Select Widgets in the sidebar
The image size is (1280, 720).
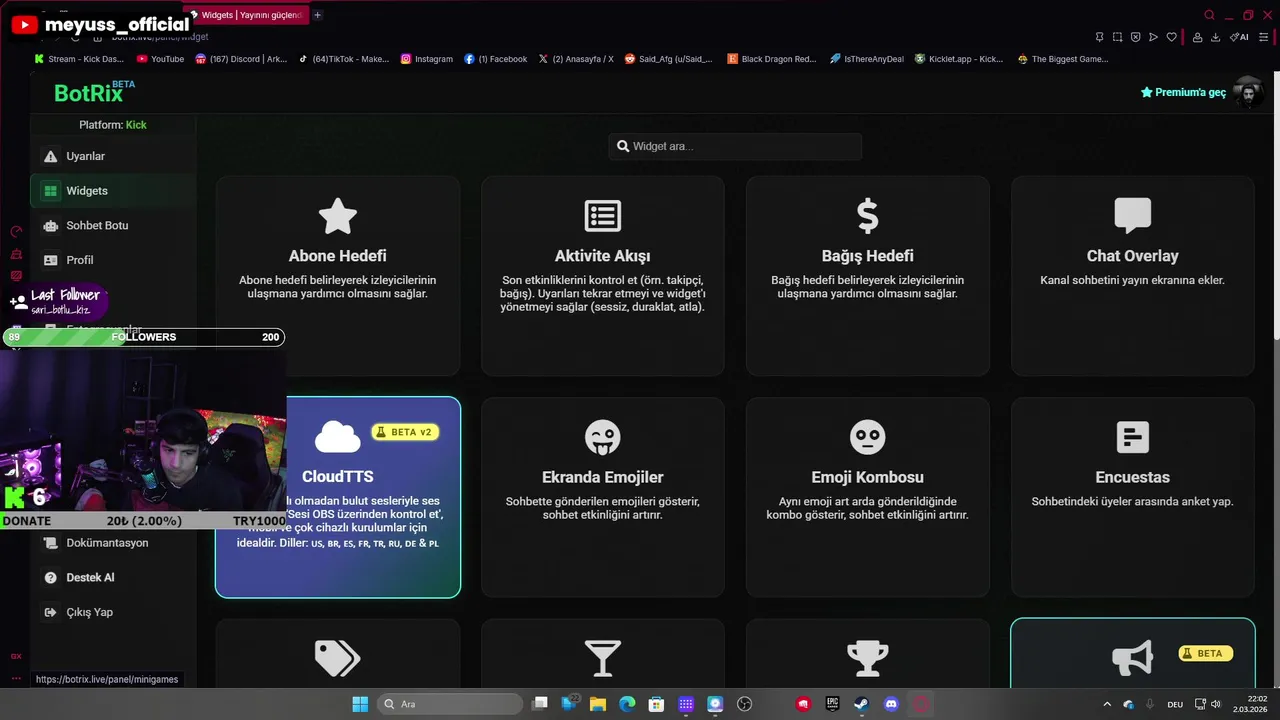(x=113, y=191)
